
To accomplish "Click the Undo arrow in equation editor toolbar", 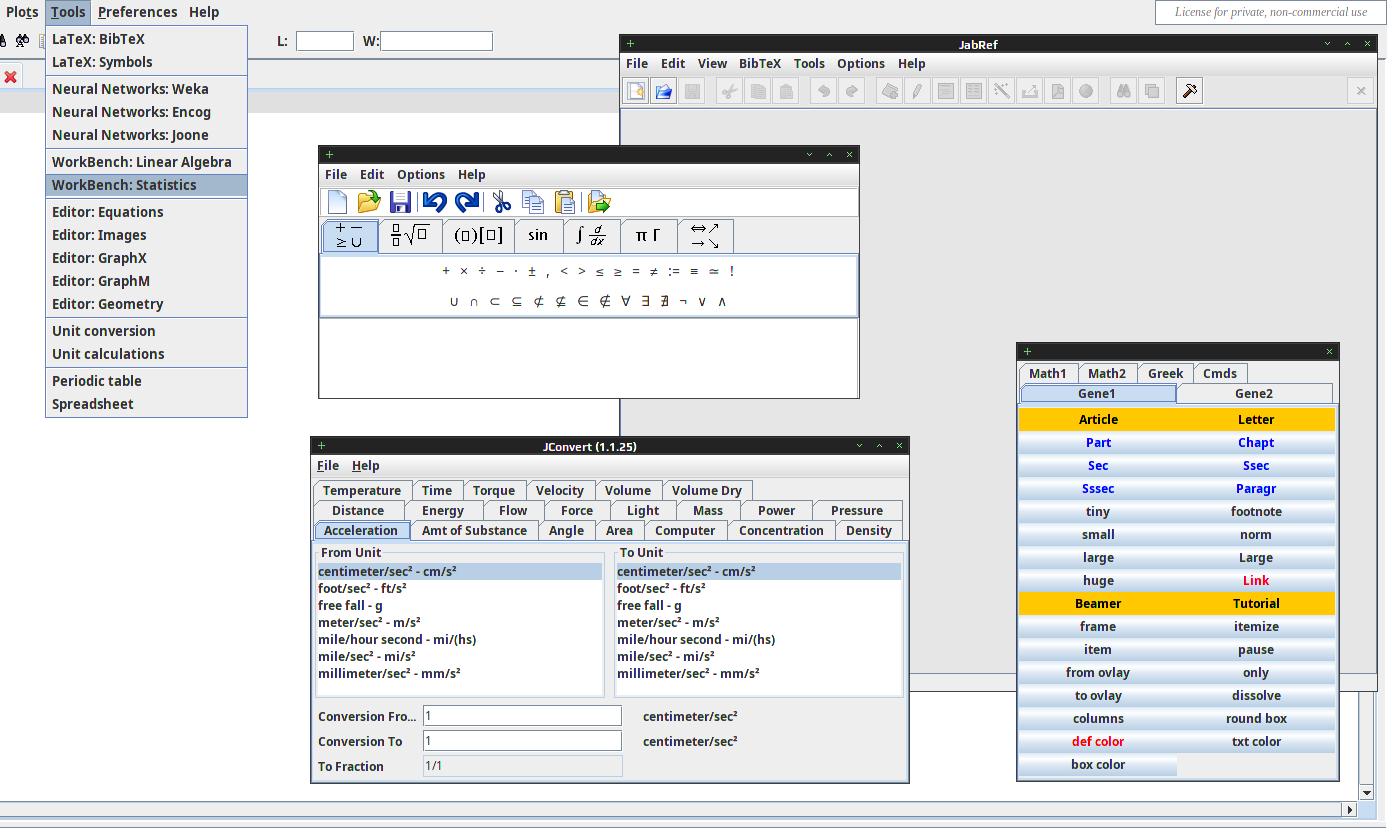I will (x=434, y=202).
